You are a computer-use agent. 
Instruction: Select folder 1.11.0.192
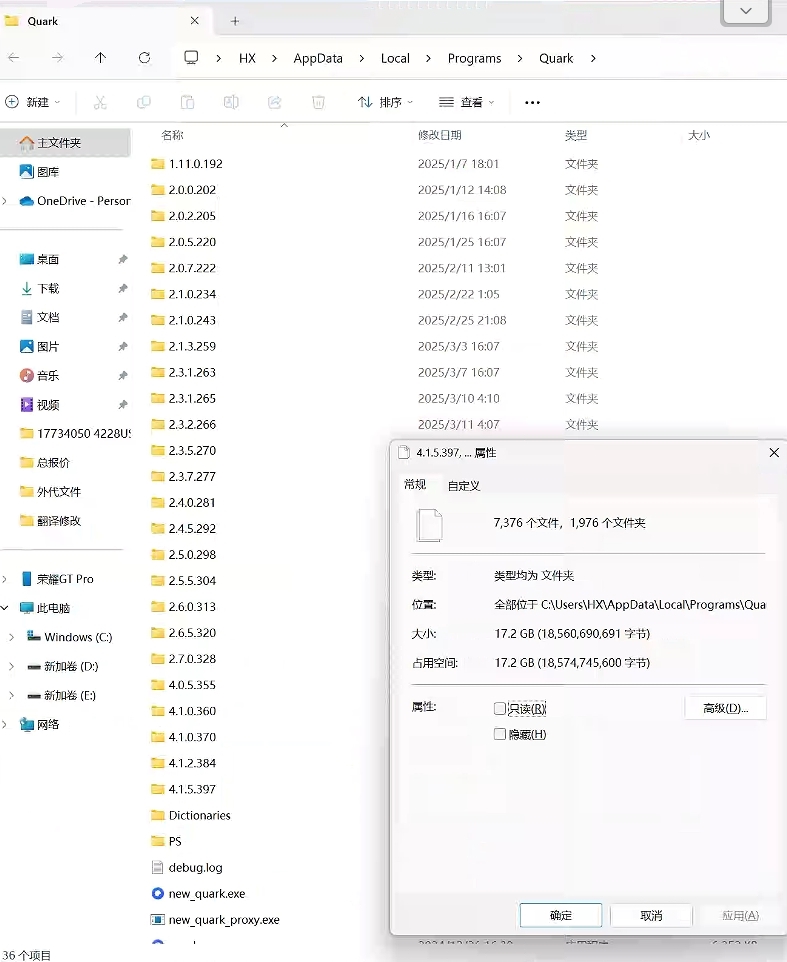(x=187, y=164)
